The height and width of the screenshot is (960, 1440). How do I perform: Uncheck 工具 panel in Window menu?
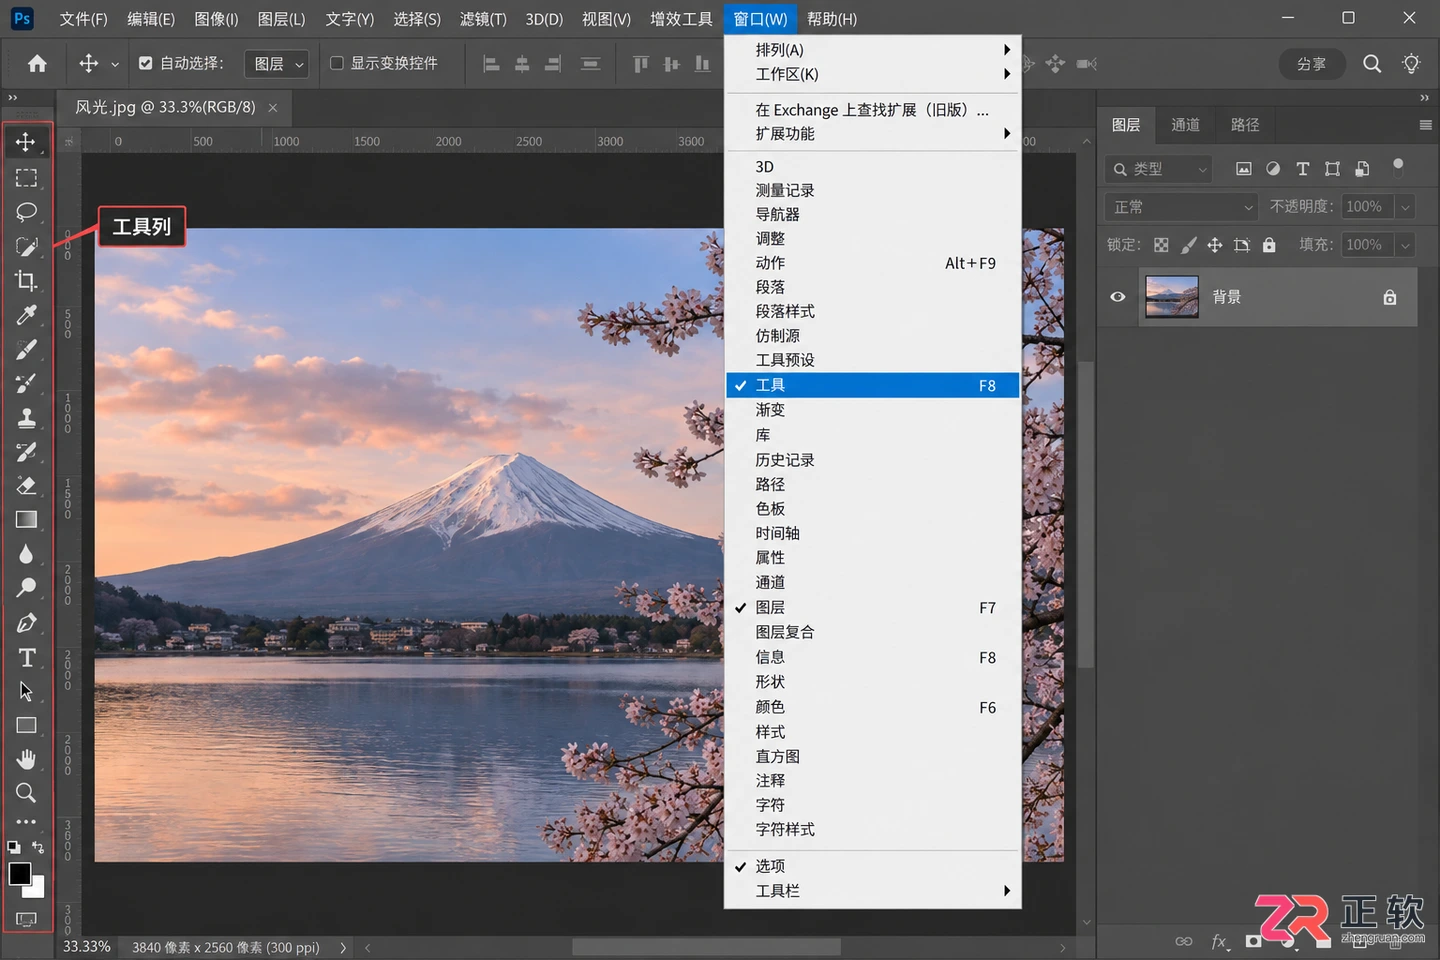(872, 385)
